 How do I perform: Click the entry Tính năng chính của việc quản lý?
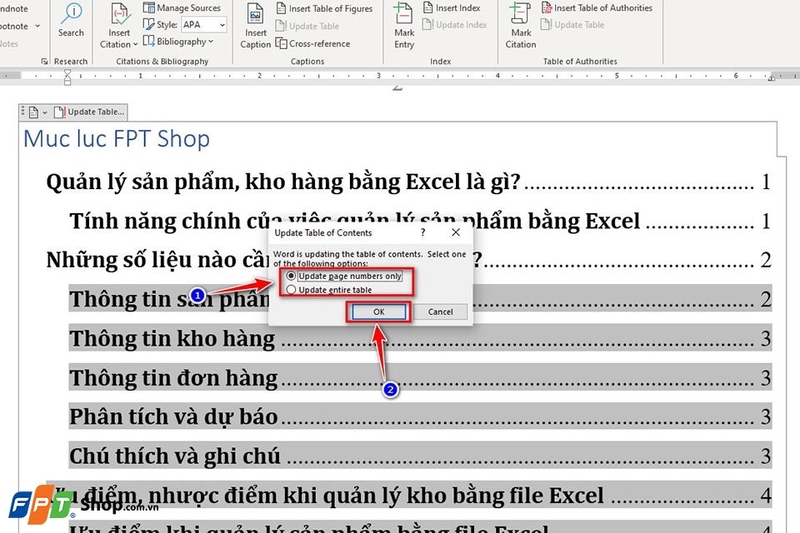pos(419,221)
